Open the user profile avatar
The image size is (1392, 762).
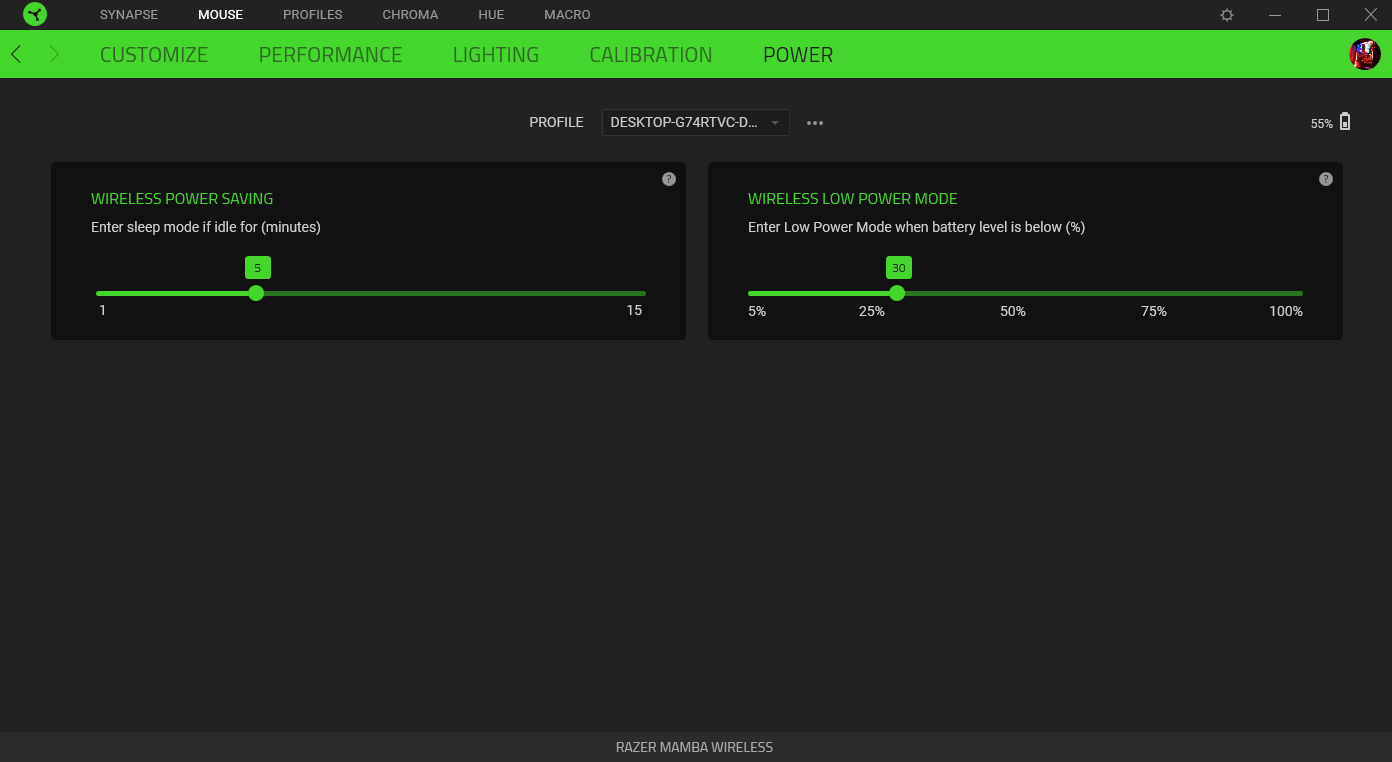point(1364,54)
